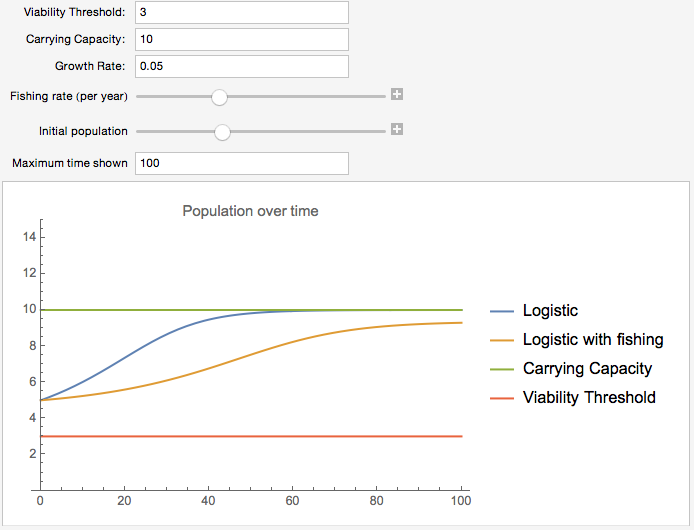Click the red Viability Threshold legend swatch

click(502, 398)
